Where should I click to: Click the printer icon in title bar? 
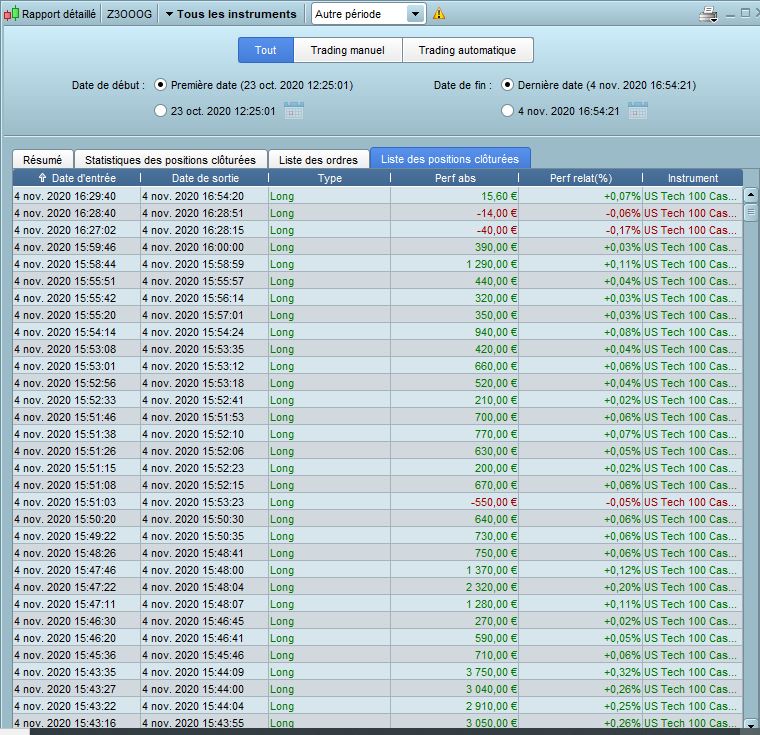click(708, 14)
